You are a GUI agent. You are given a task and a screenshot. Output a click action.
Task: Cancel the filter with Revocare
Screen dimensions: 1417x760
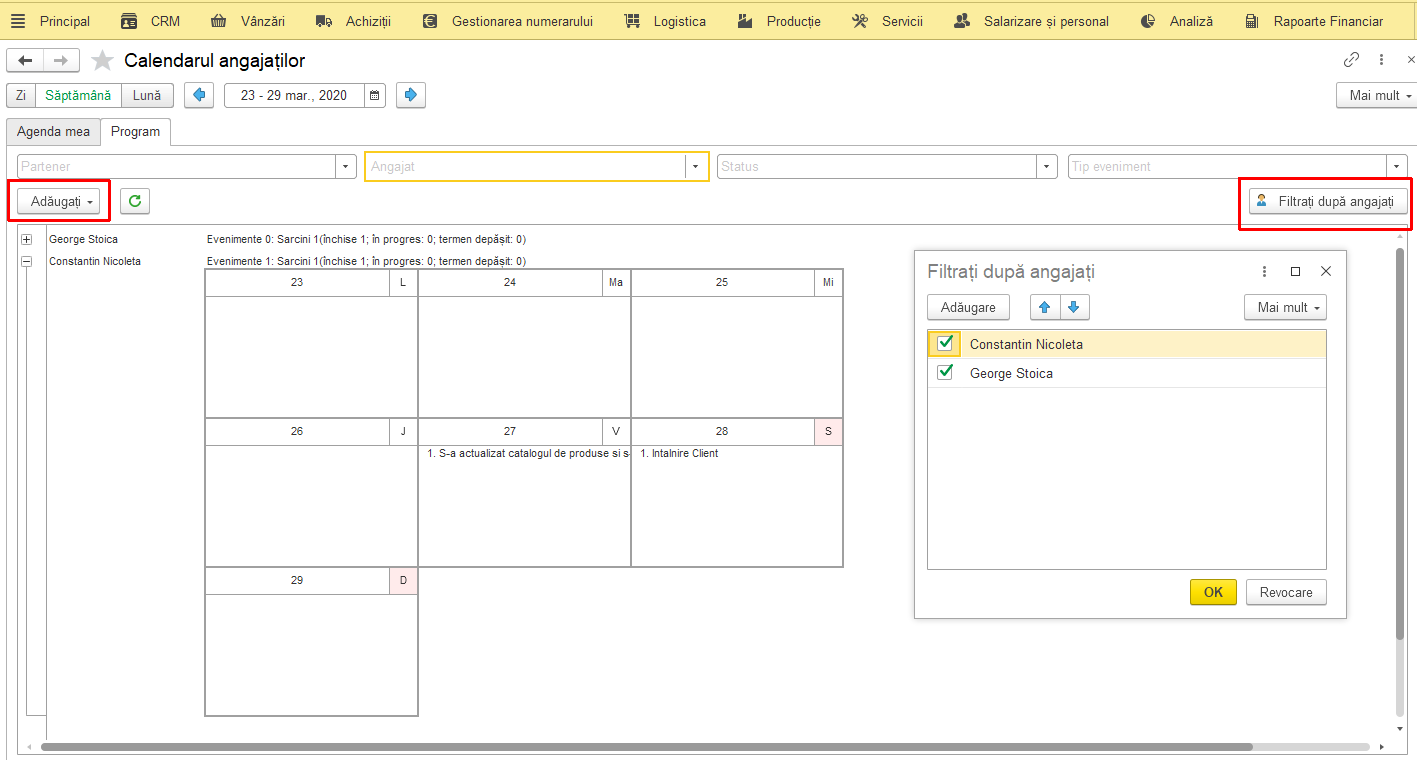(1286, 592)
